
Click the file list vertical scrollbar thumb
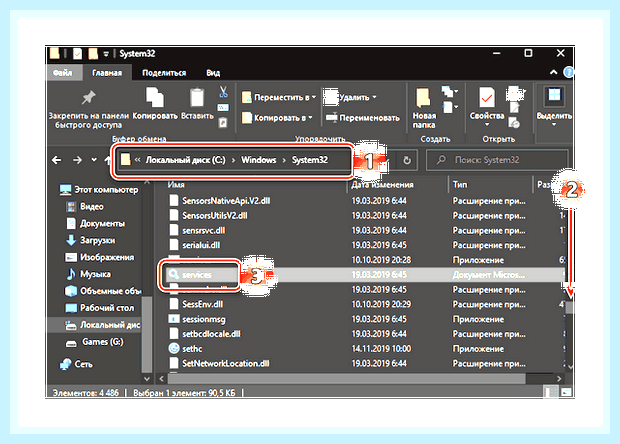click(569, 307)
